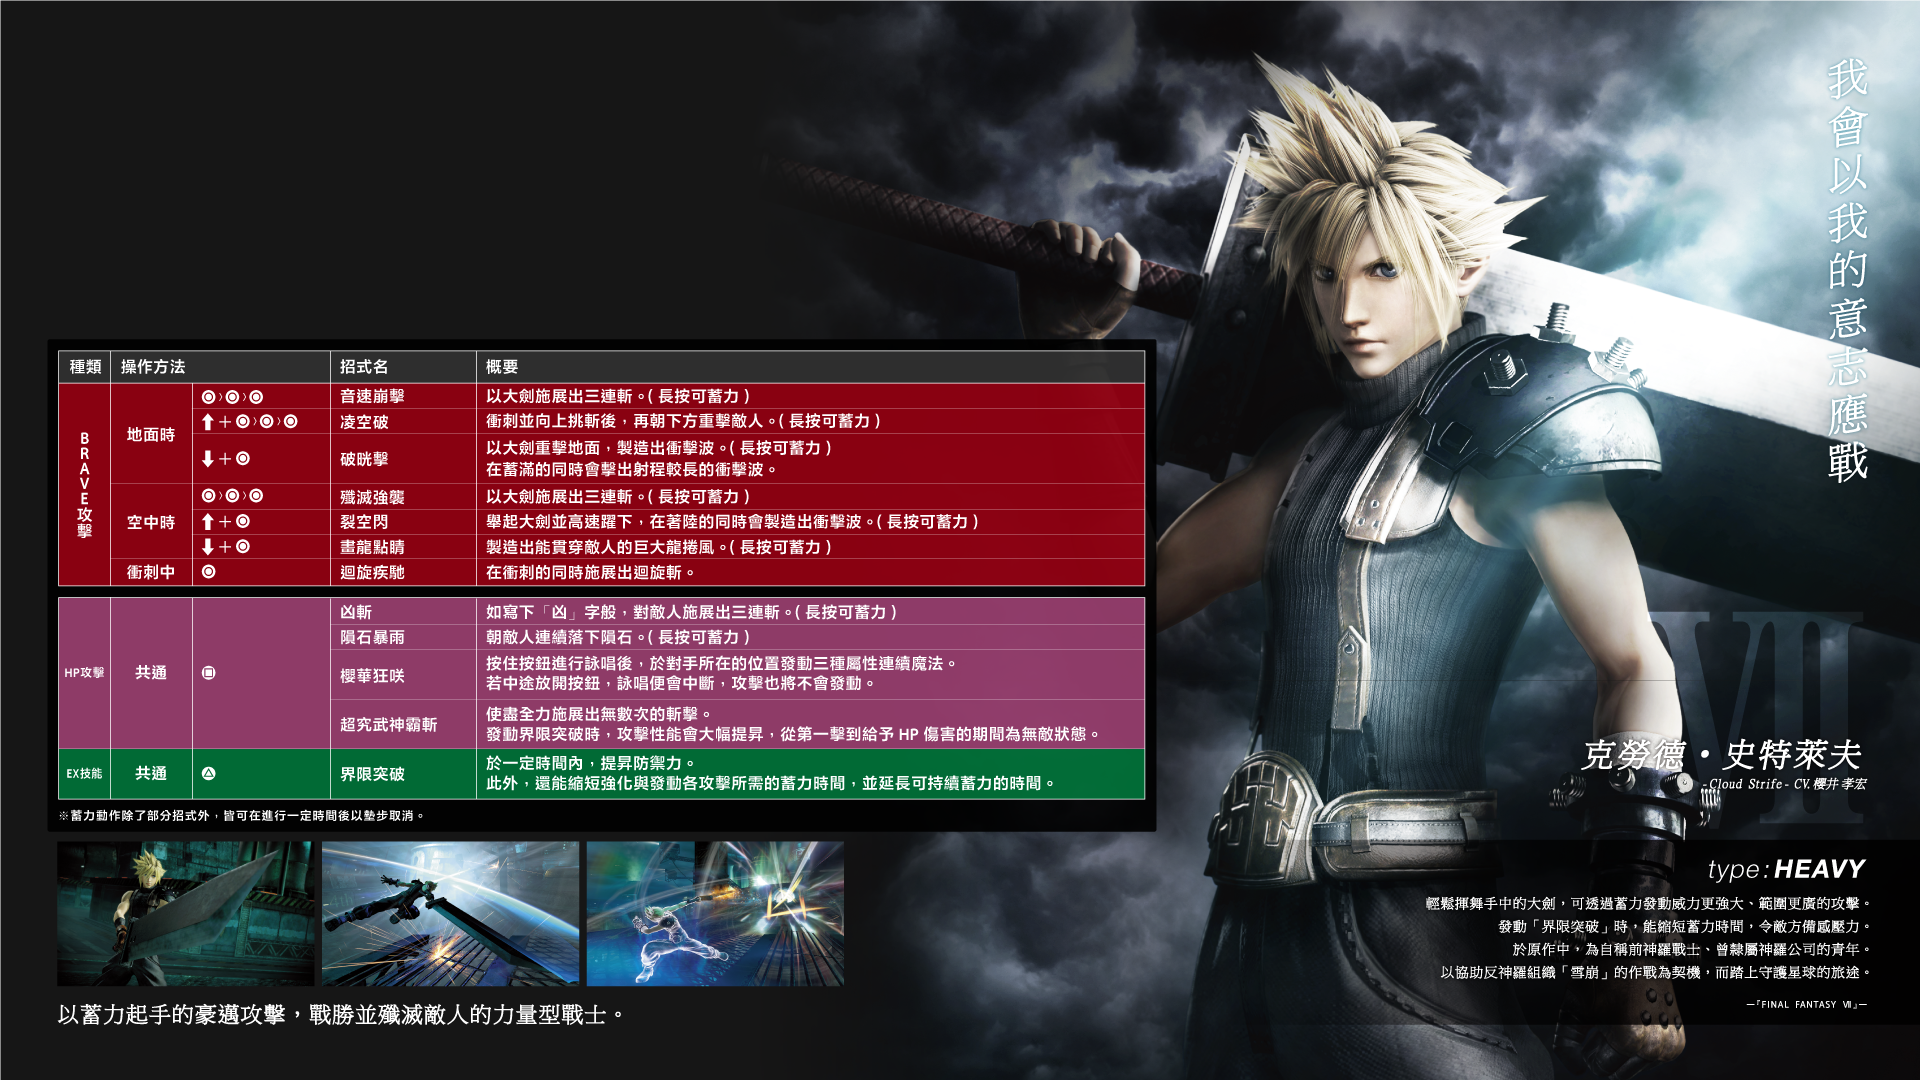Viewport: 1920px width, 1080px height.
Task: Select the move name 櫻華狂咲
Action: click(x=372, y=676)
